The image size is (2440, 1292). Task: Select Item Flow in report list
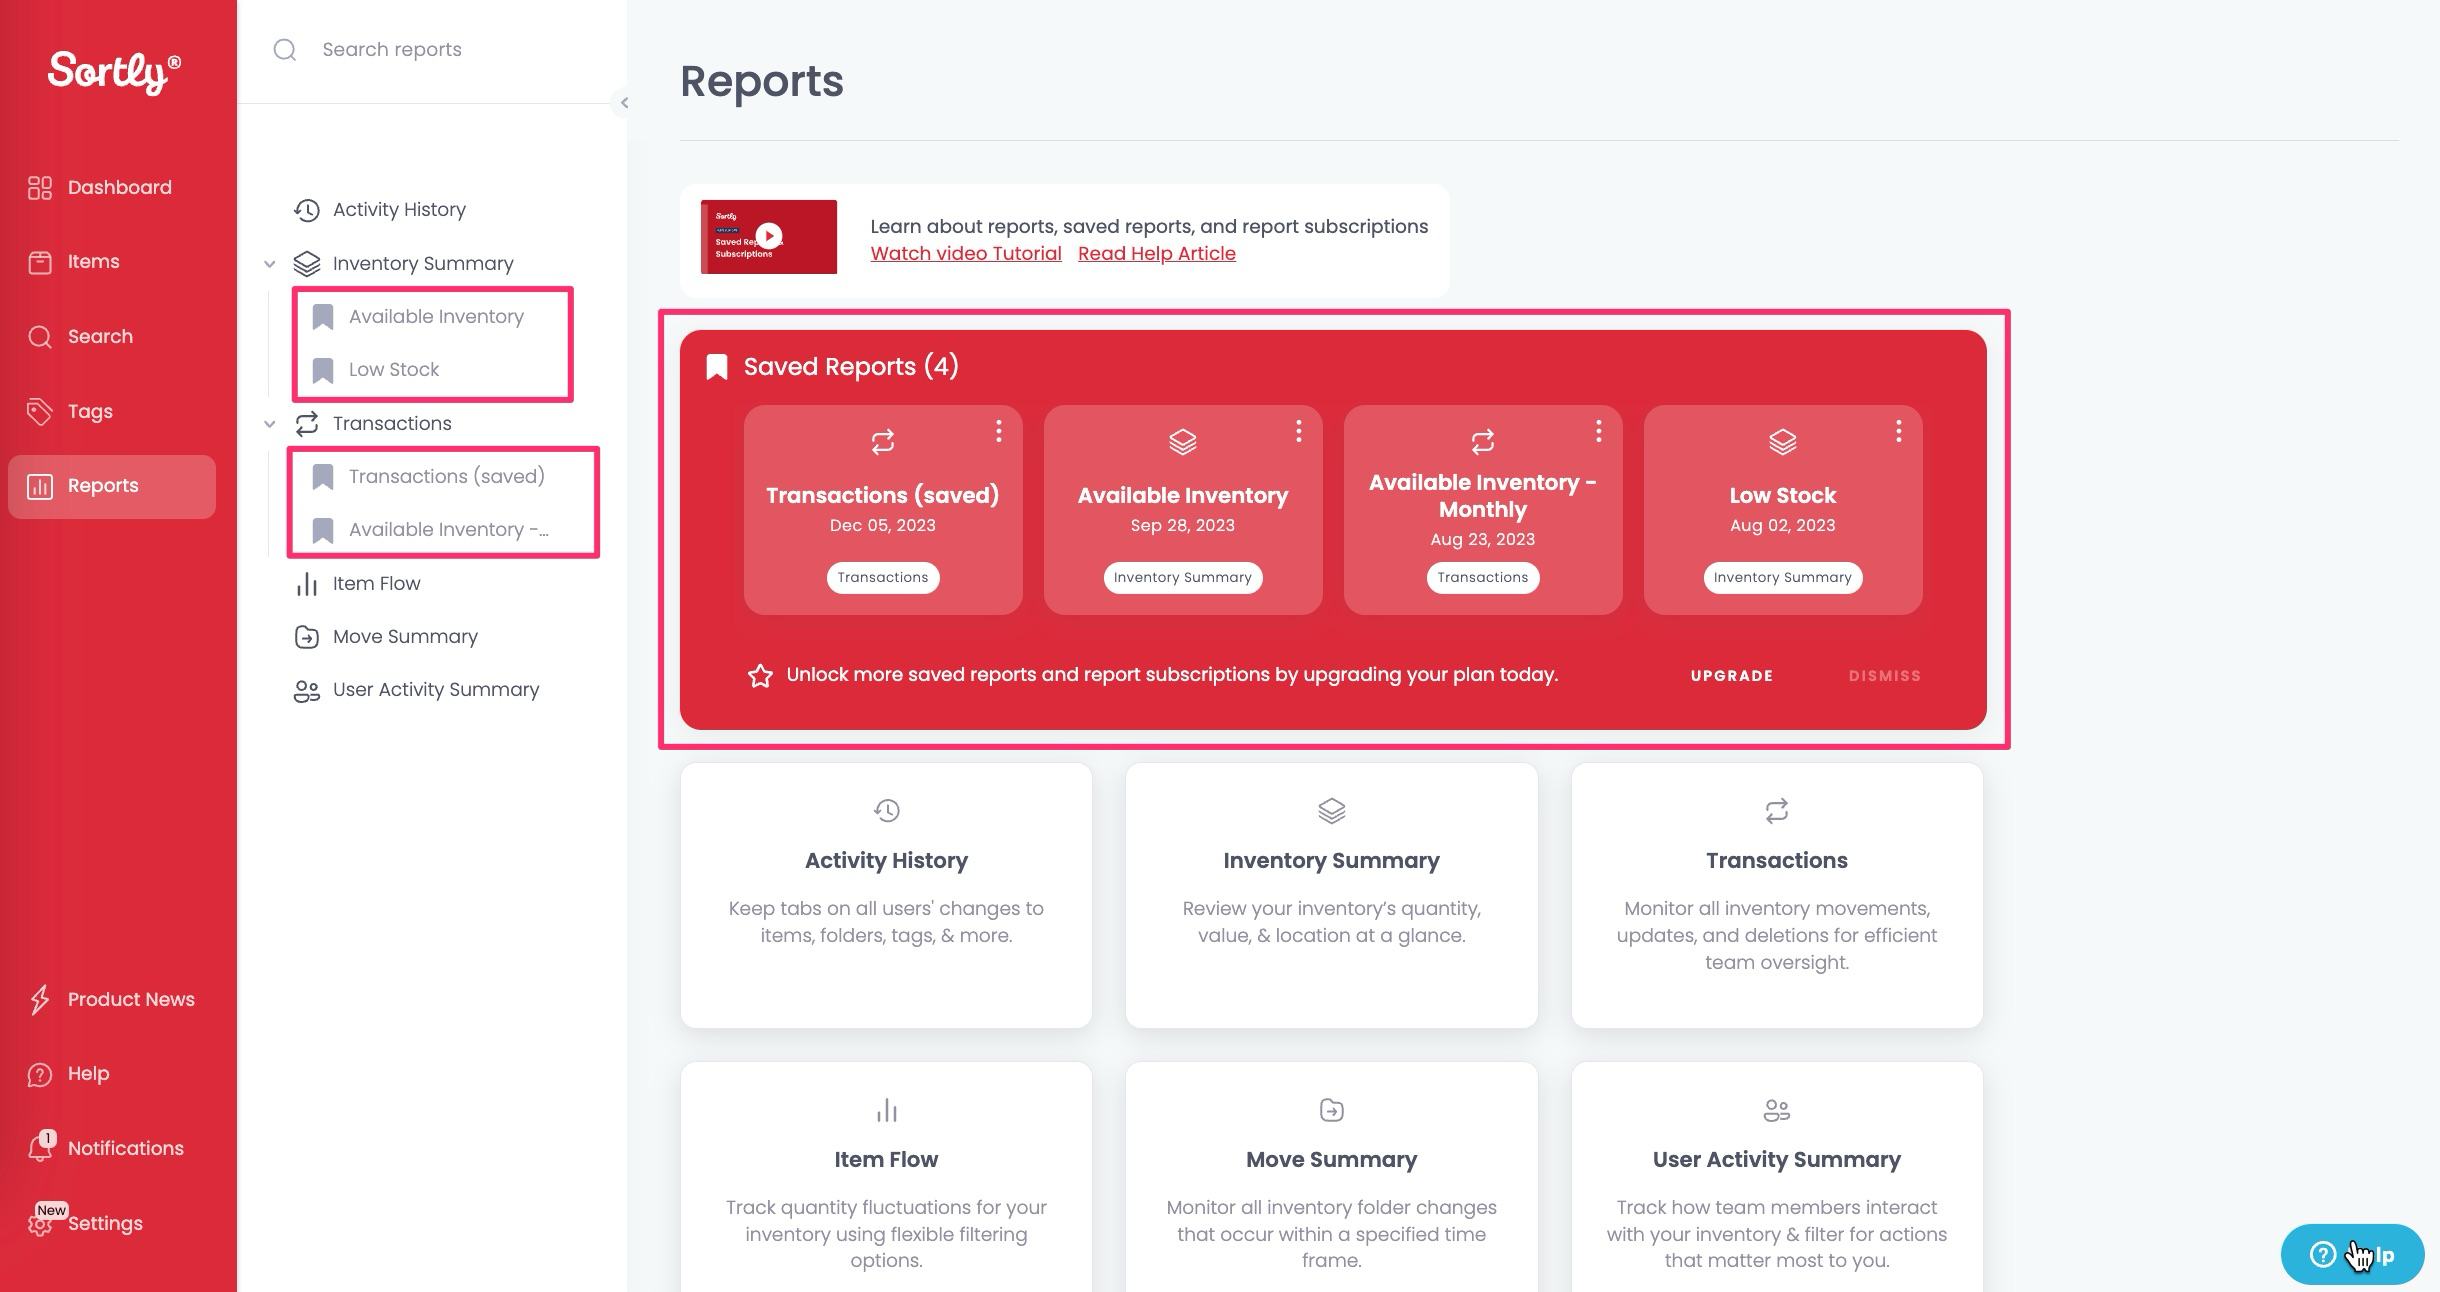pyautogui.click(x=376, y=584)
